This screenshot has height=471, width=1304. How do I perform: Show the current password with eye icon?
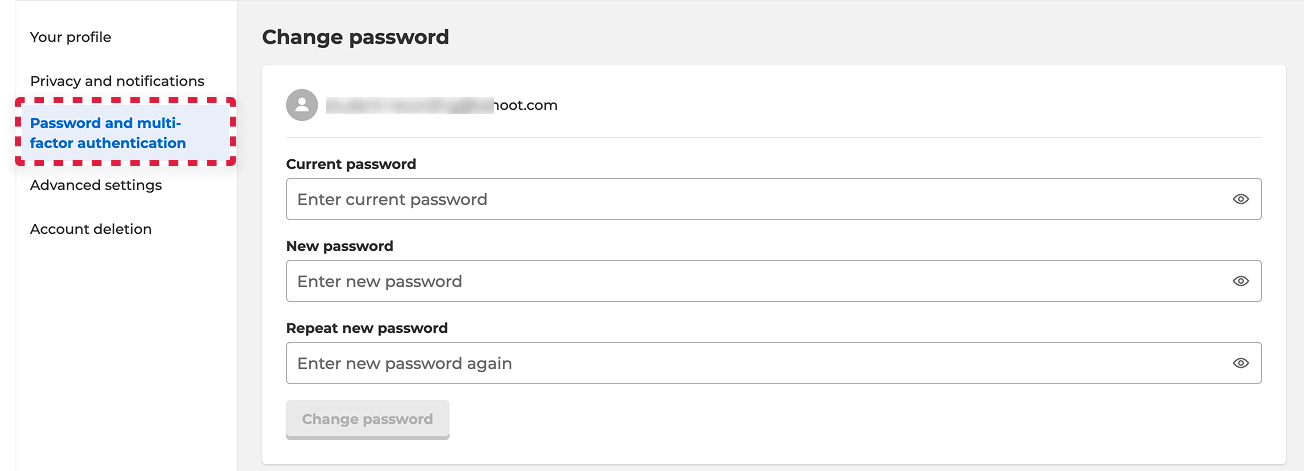click(x=1241, y=199)
